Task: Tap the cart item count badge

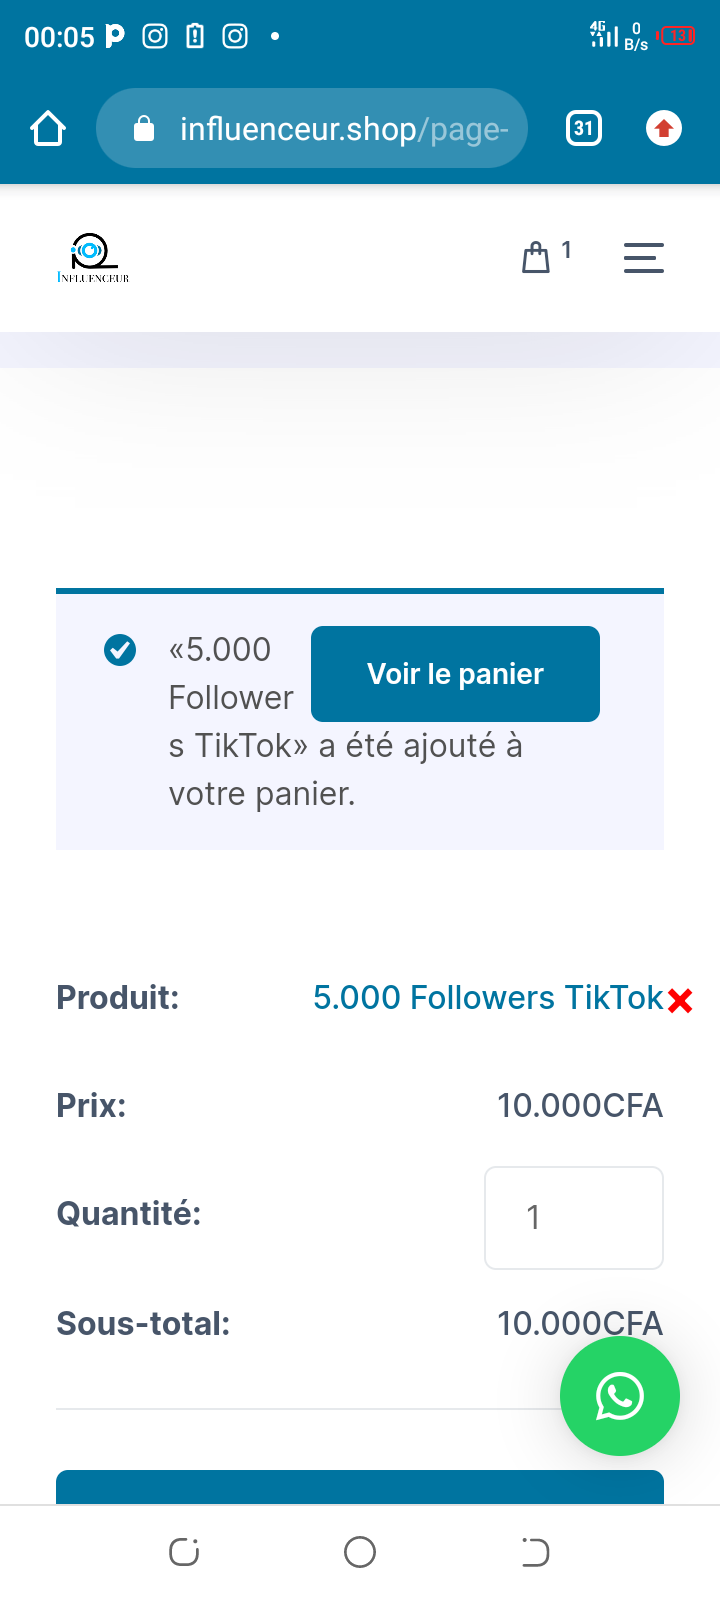Action: (x=566, y=250)
